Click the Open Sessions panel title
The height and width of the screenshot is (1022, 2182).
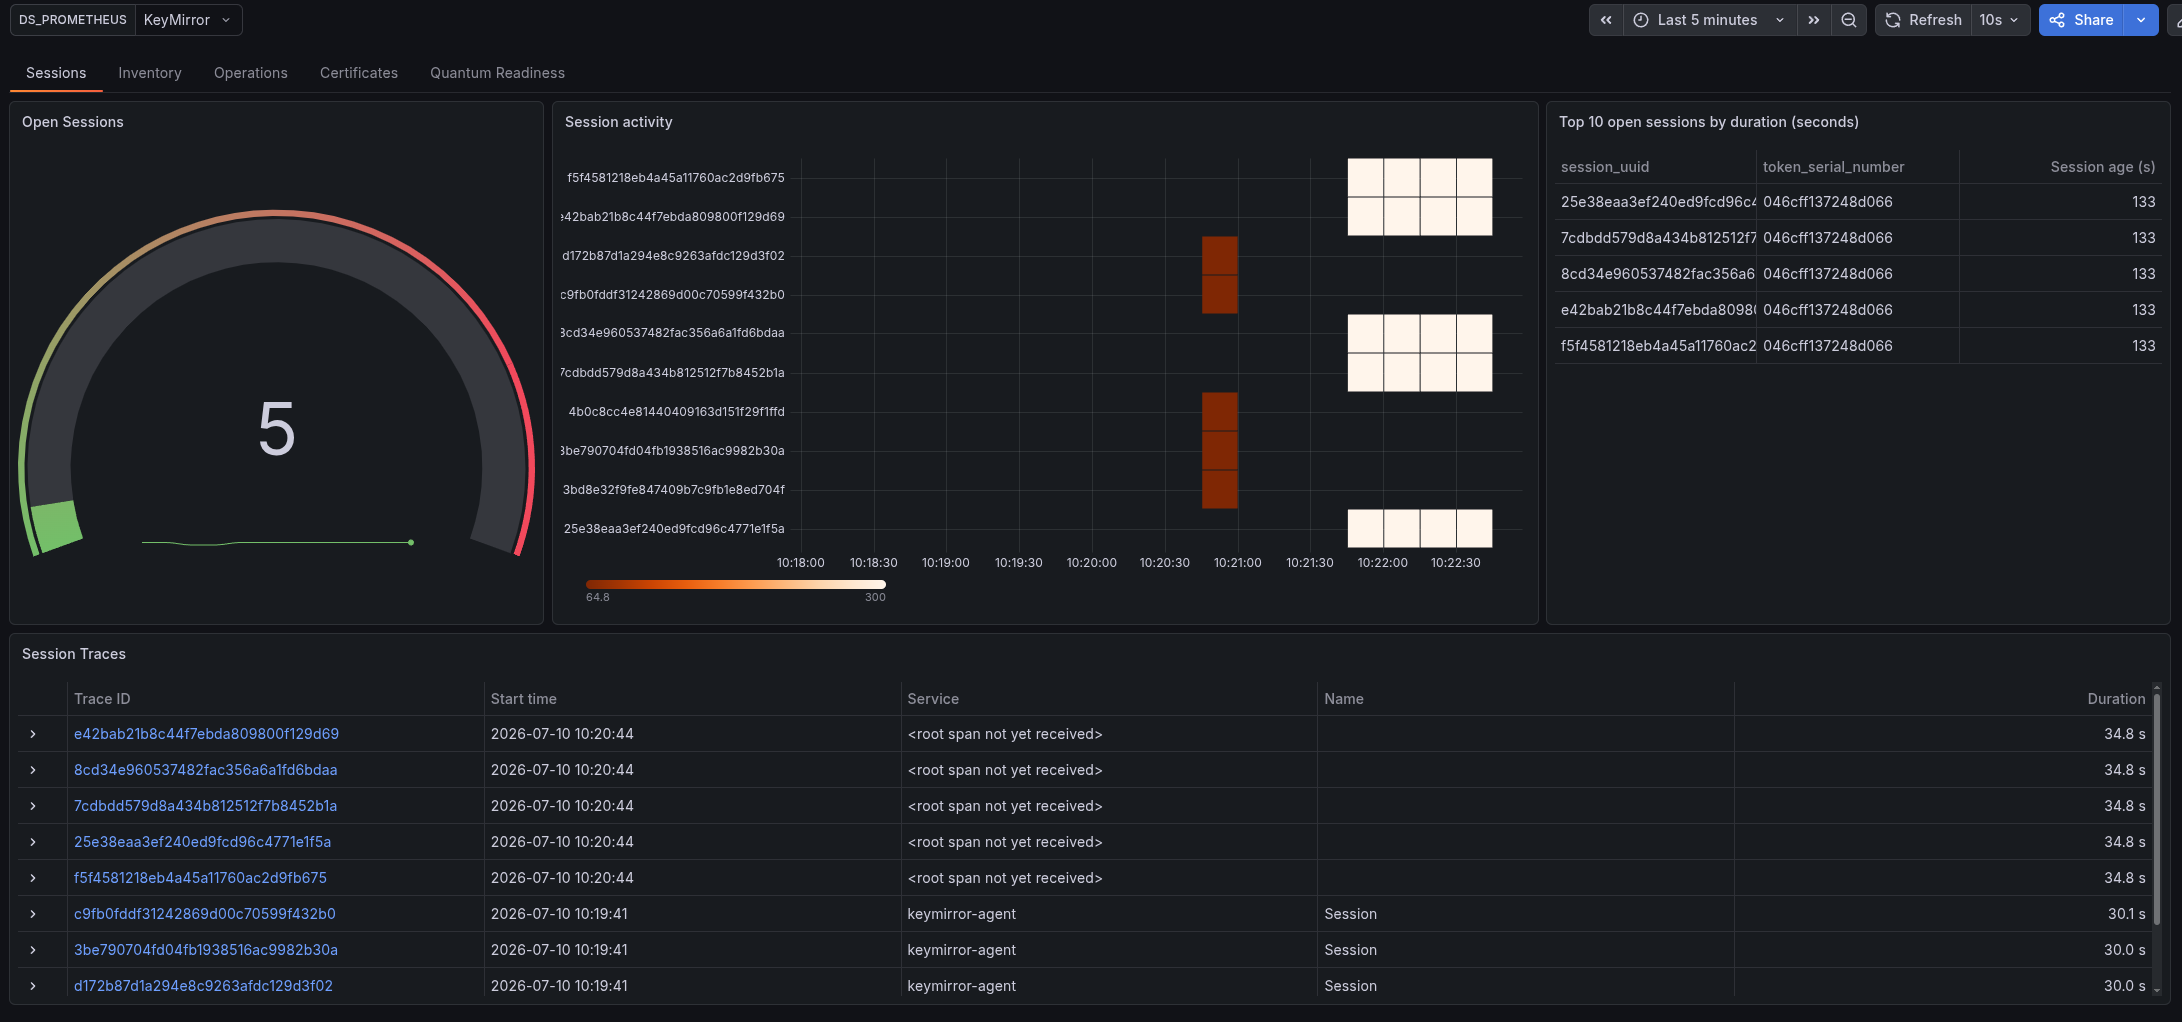click(x=73, y=122)
